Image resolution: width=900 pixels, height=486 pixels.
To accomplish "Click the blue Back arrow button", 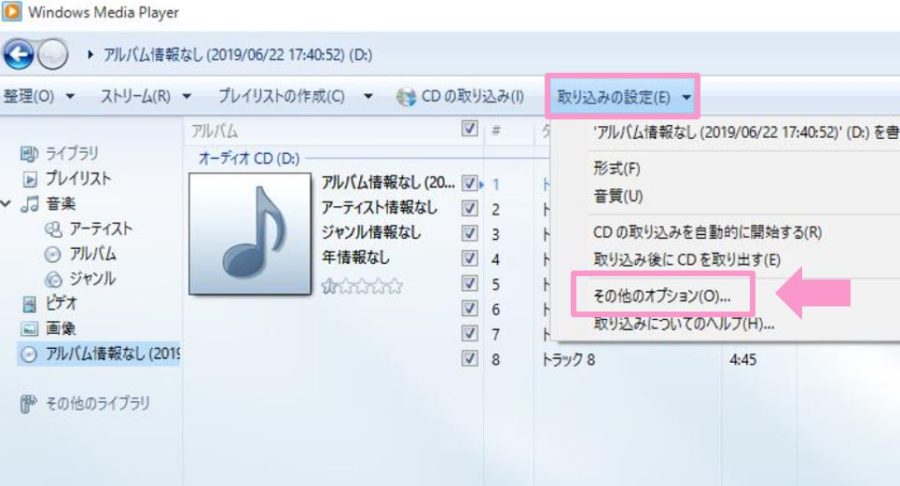I will click(18, 55).
